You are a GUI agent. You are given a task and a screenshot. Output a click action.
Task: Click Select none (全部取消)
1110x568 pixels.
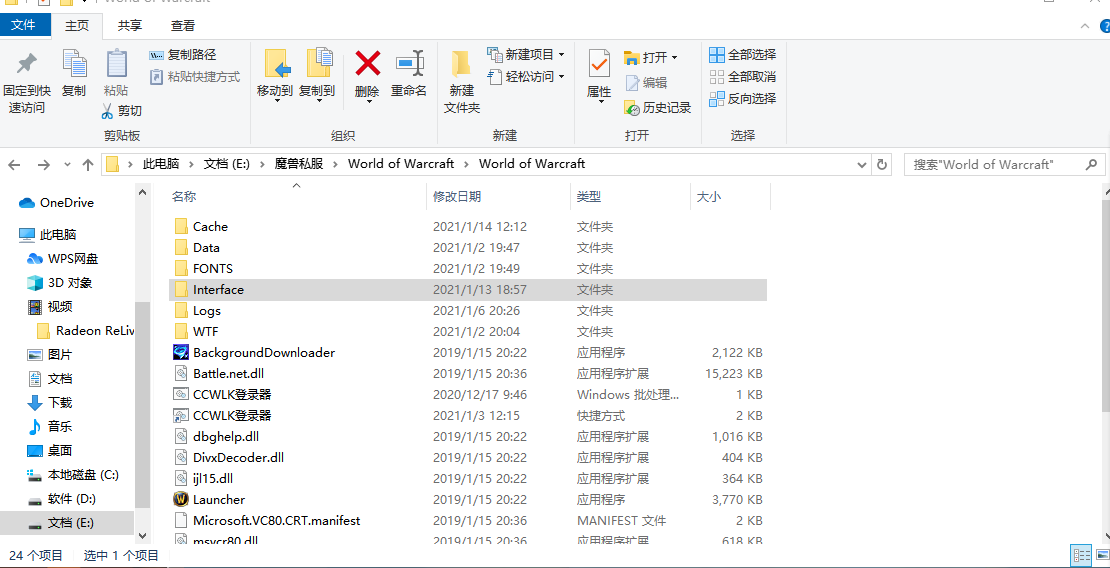[742, 76]
